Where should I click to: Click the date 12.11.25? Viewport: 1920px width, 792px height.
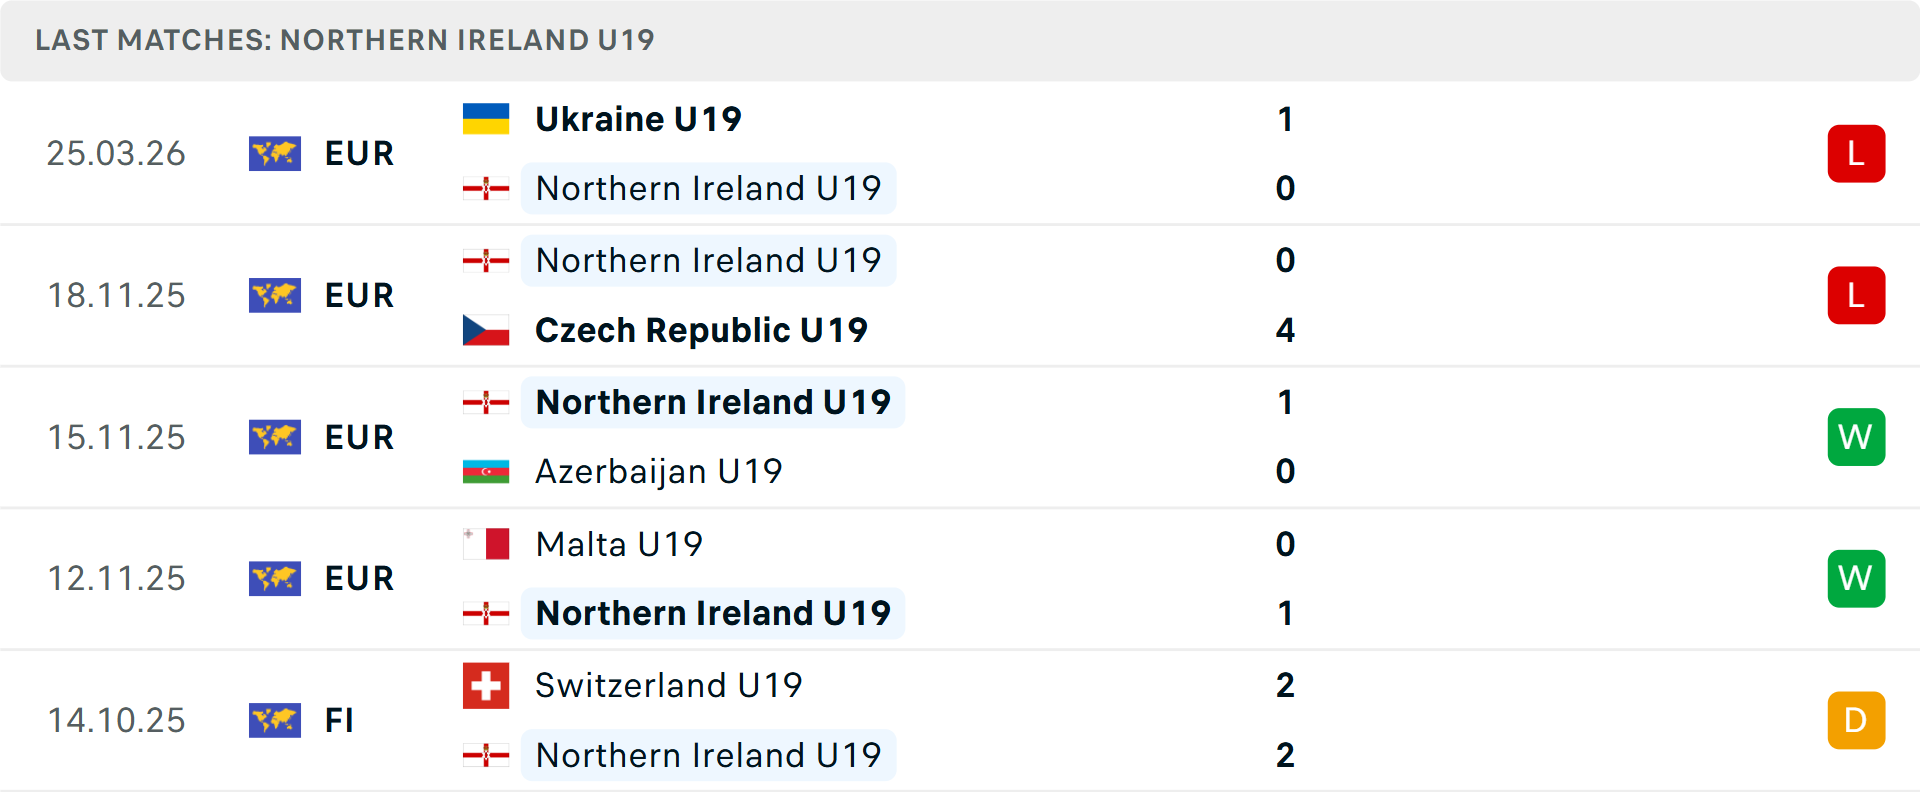pos(116,578)
